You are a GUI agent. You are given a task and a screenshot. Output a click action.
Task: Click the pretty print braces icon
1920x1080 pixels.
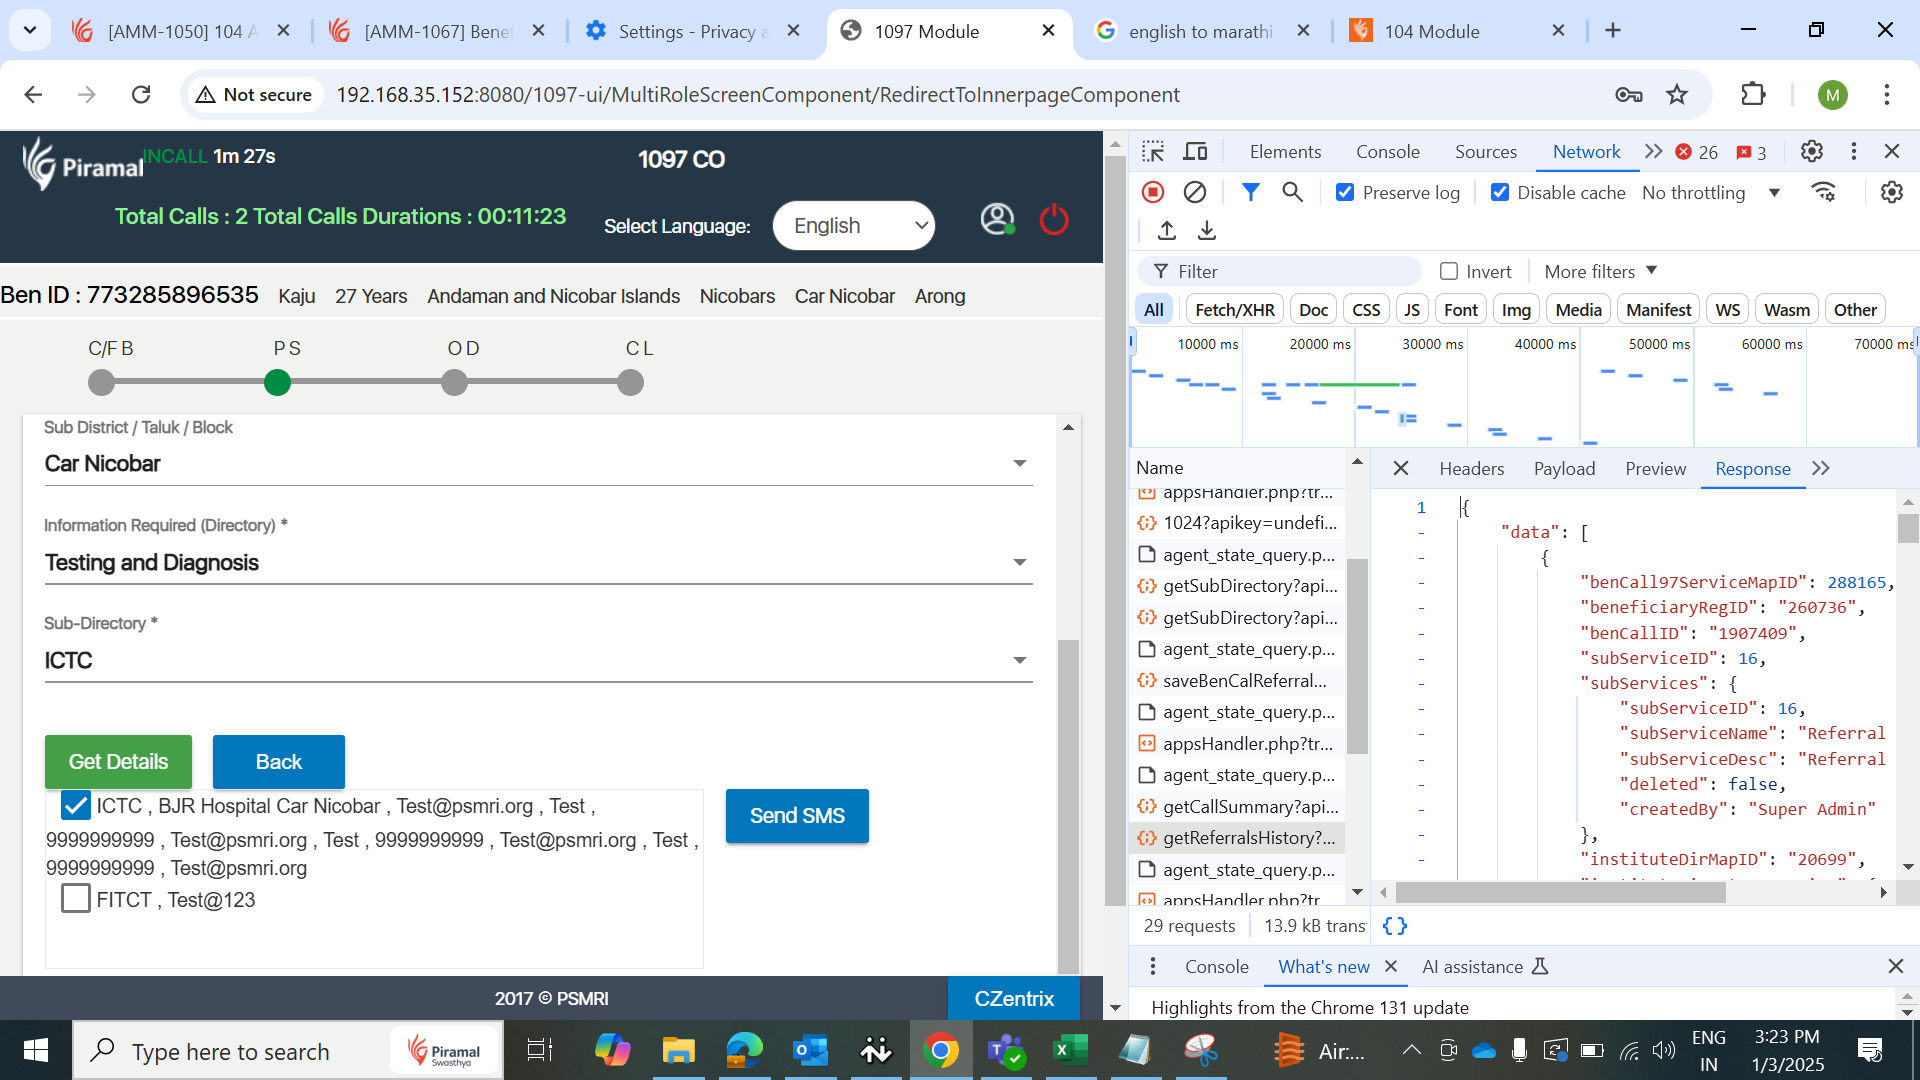point(1394,926)
